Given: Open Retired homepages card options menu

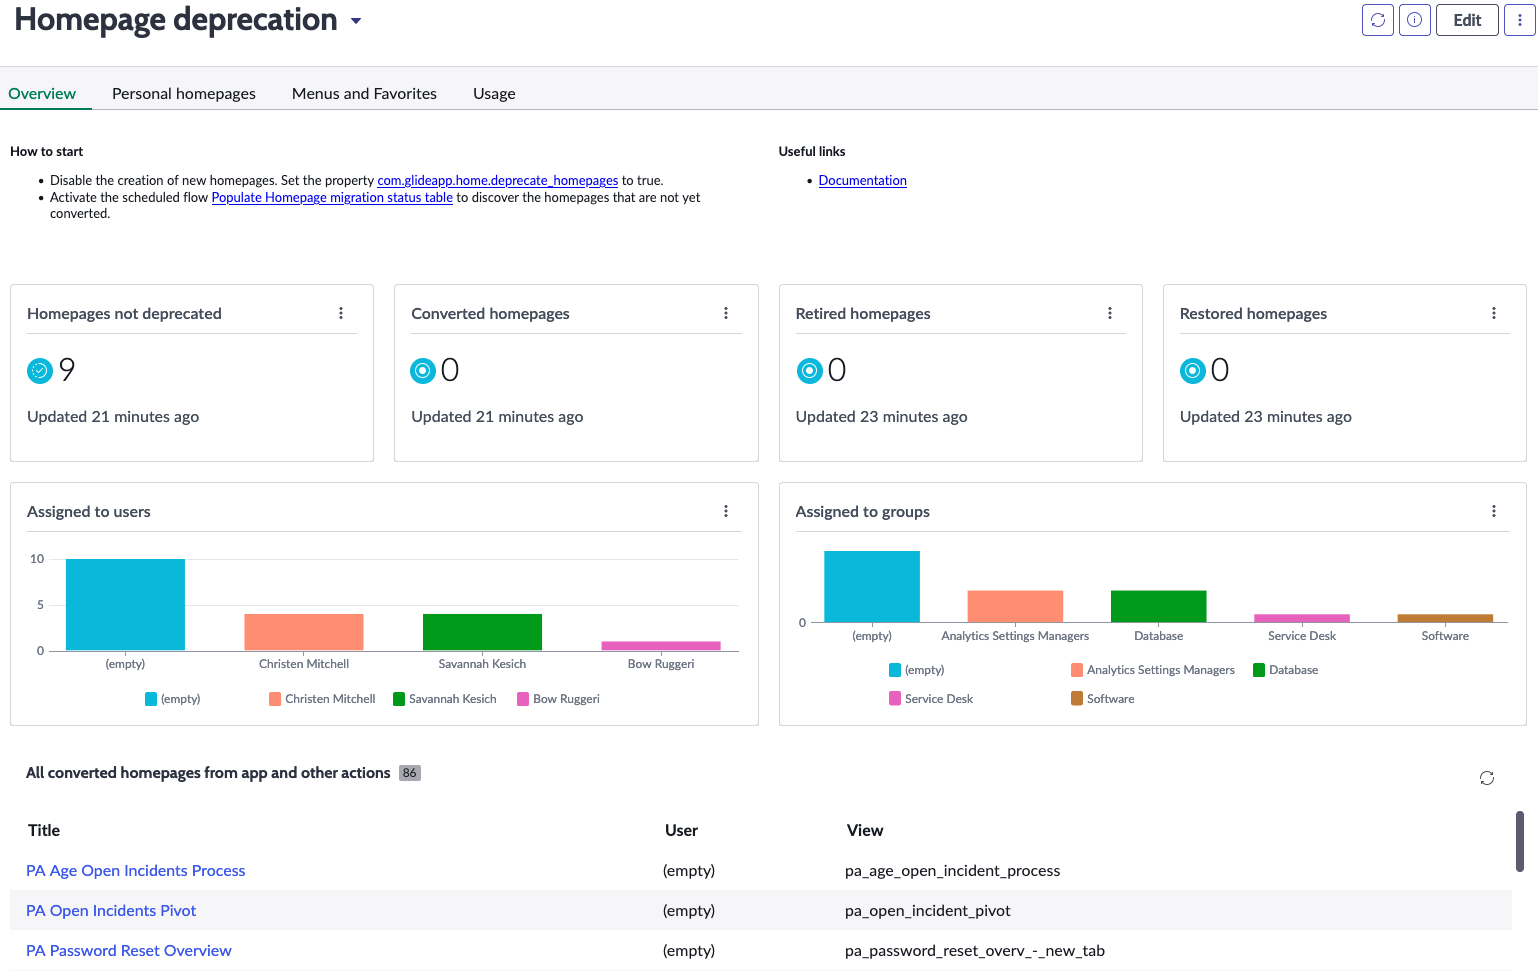Looking at the screenshot, I should [1110, 313].
